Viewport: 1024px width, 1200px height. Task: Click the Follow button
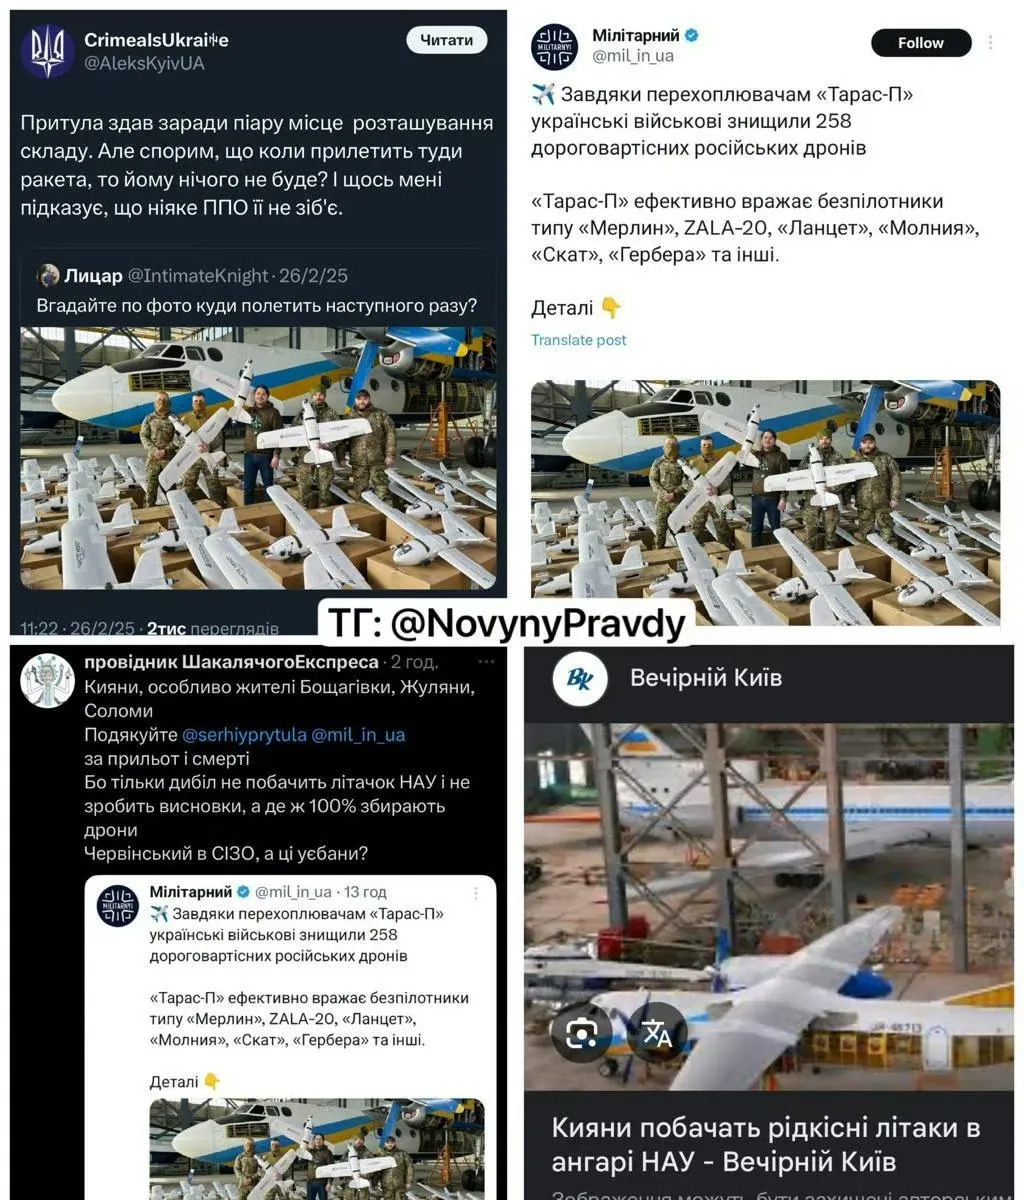coord(921,43)
